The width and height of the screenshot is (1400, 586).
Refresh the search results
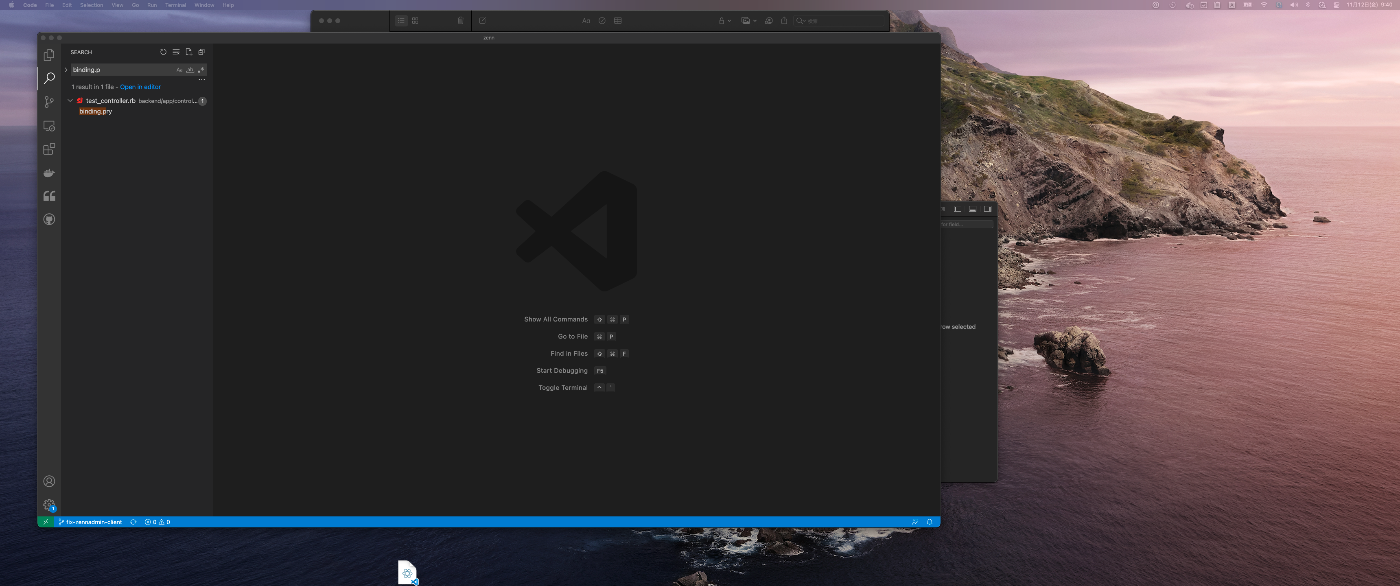tap(163, 52)
